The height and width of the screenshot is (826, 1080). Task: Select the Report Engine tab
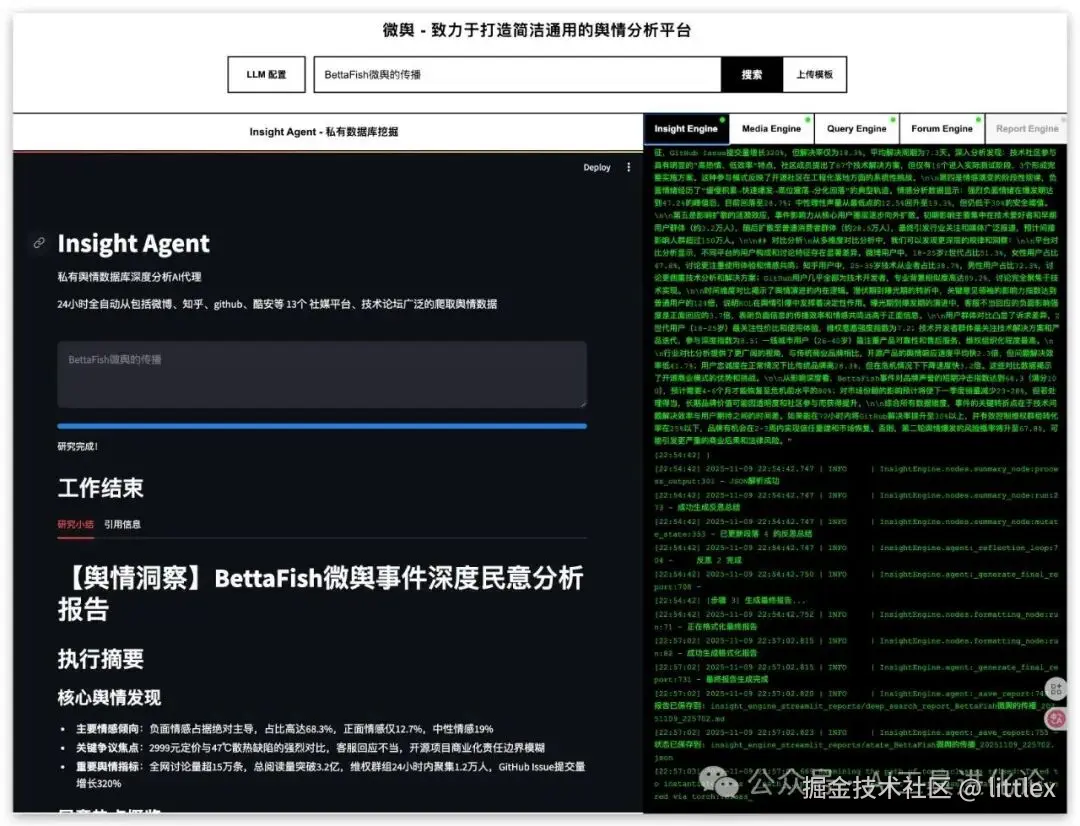1027,128
